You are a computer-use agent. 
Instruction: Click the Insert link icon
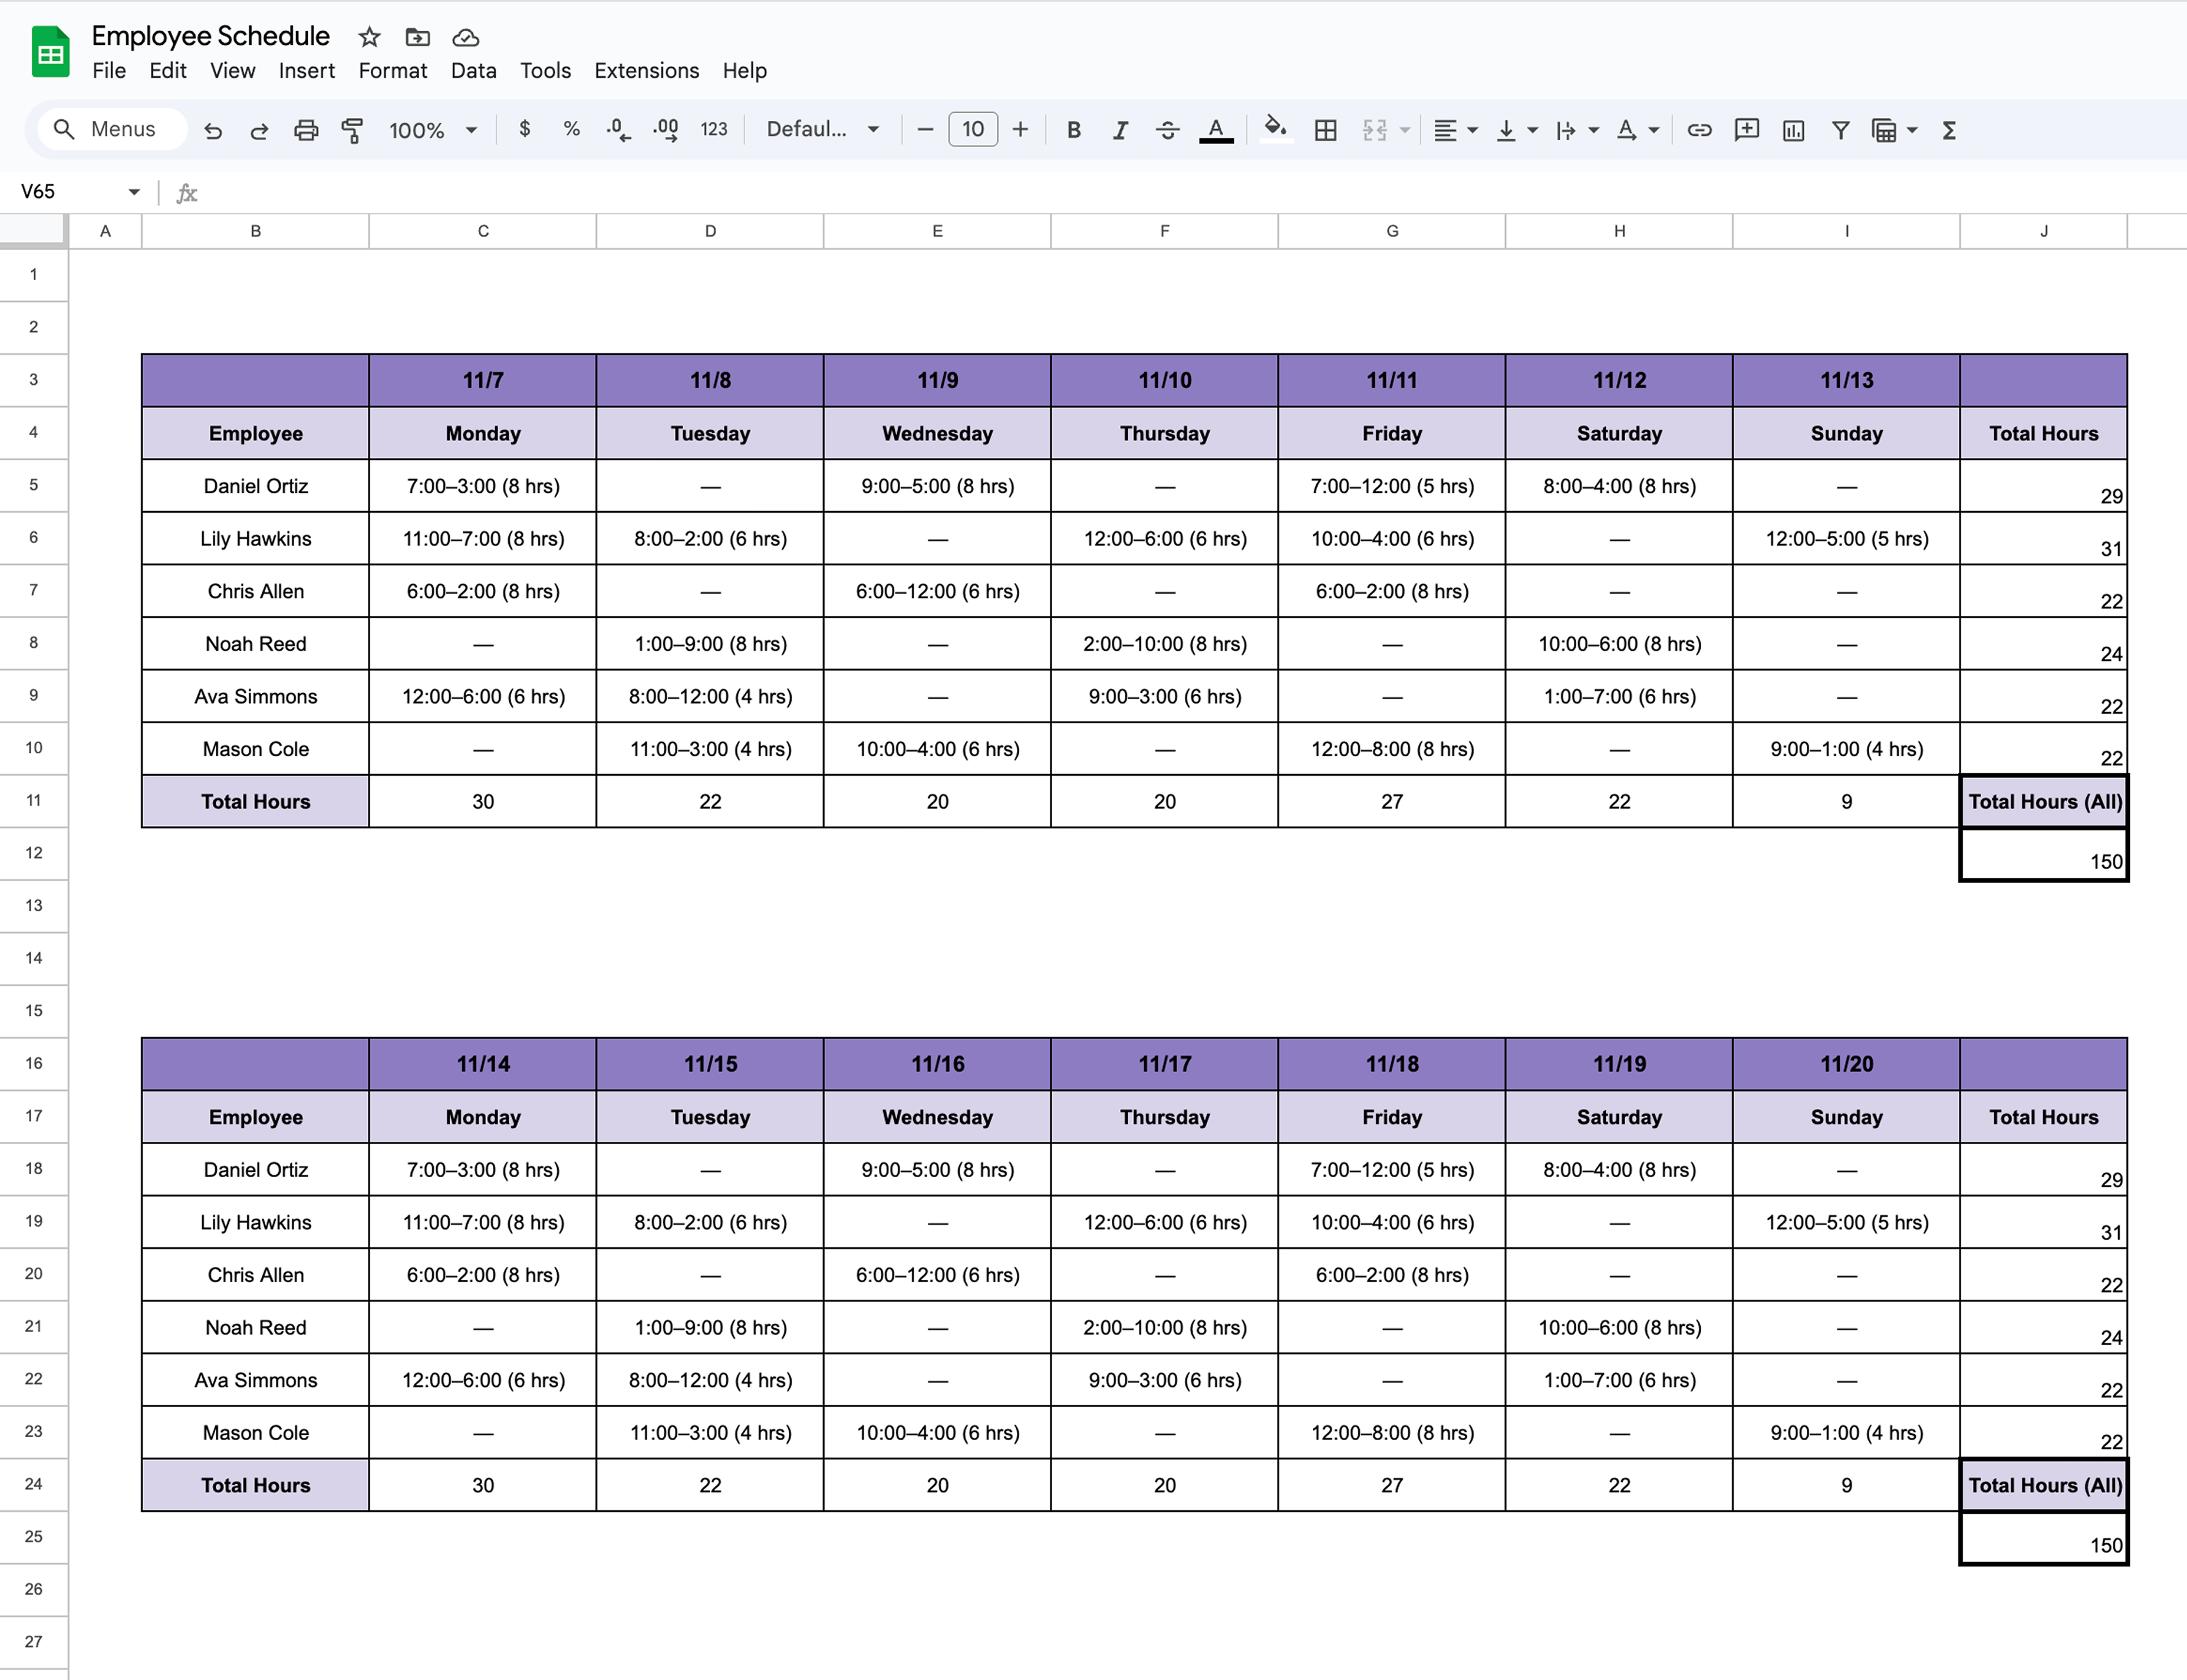click(x=1699, y=130)
